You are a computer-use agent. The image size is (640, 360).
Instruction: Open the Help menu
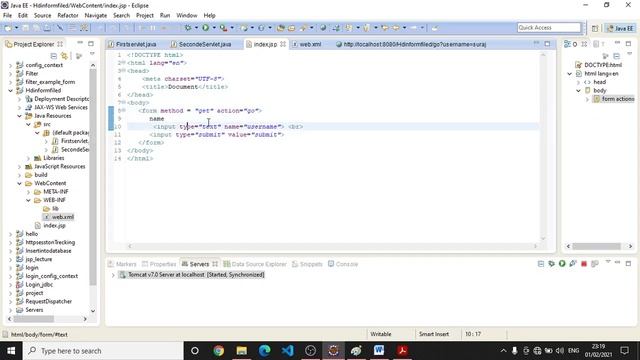(209, 16)
